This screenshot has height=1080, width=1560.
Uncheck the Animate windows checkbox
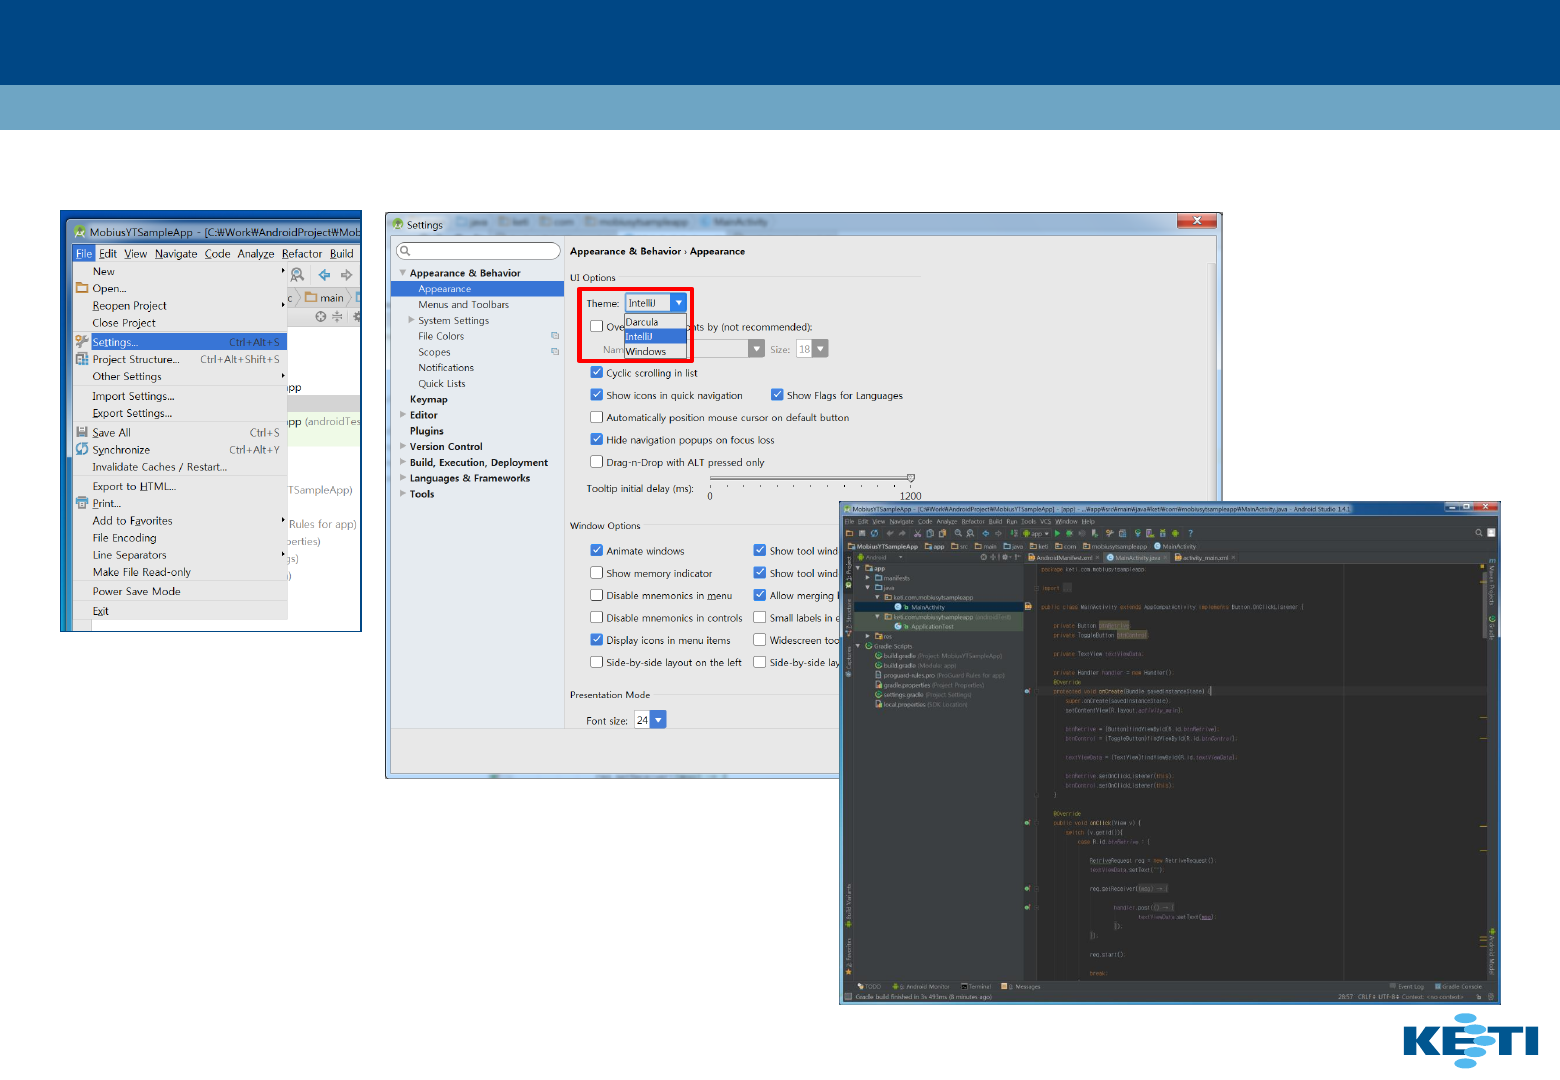tap(597, 550)
